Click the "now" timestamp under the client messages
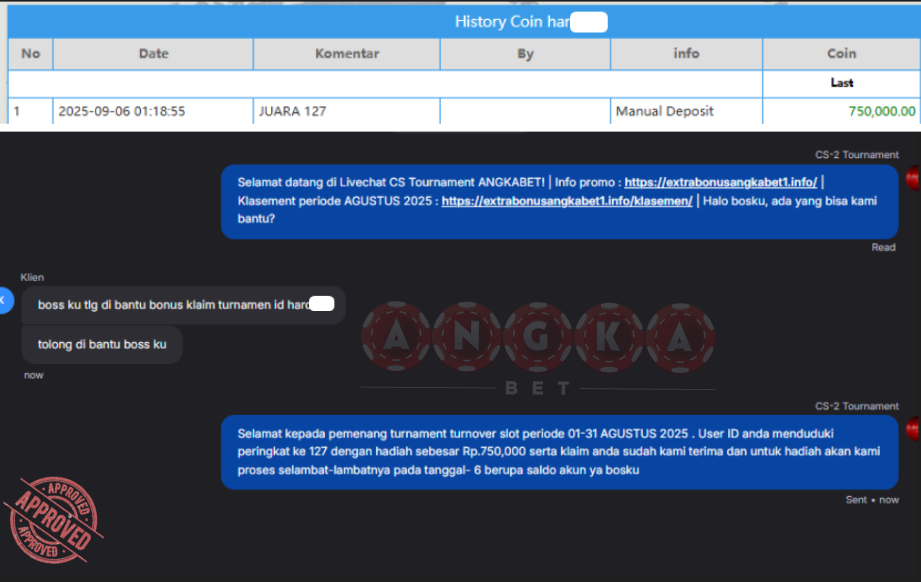 (33, 375)
